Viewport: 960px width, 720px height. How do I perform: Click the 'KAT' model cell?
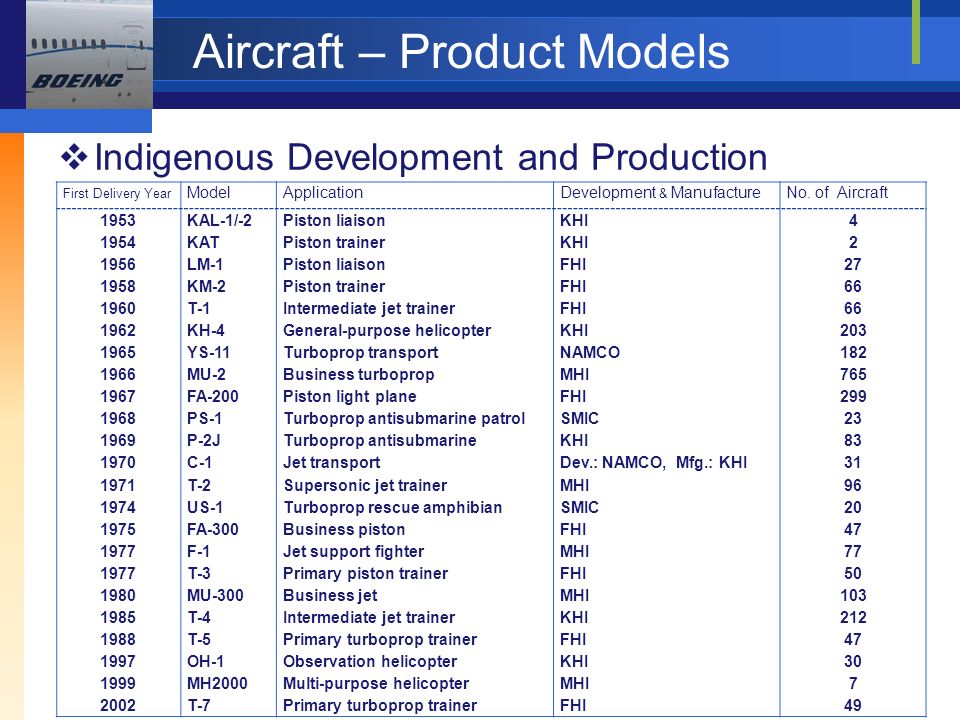click(203, 242)
